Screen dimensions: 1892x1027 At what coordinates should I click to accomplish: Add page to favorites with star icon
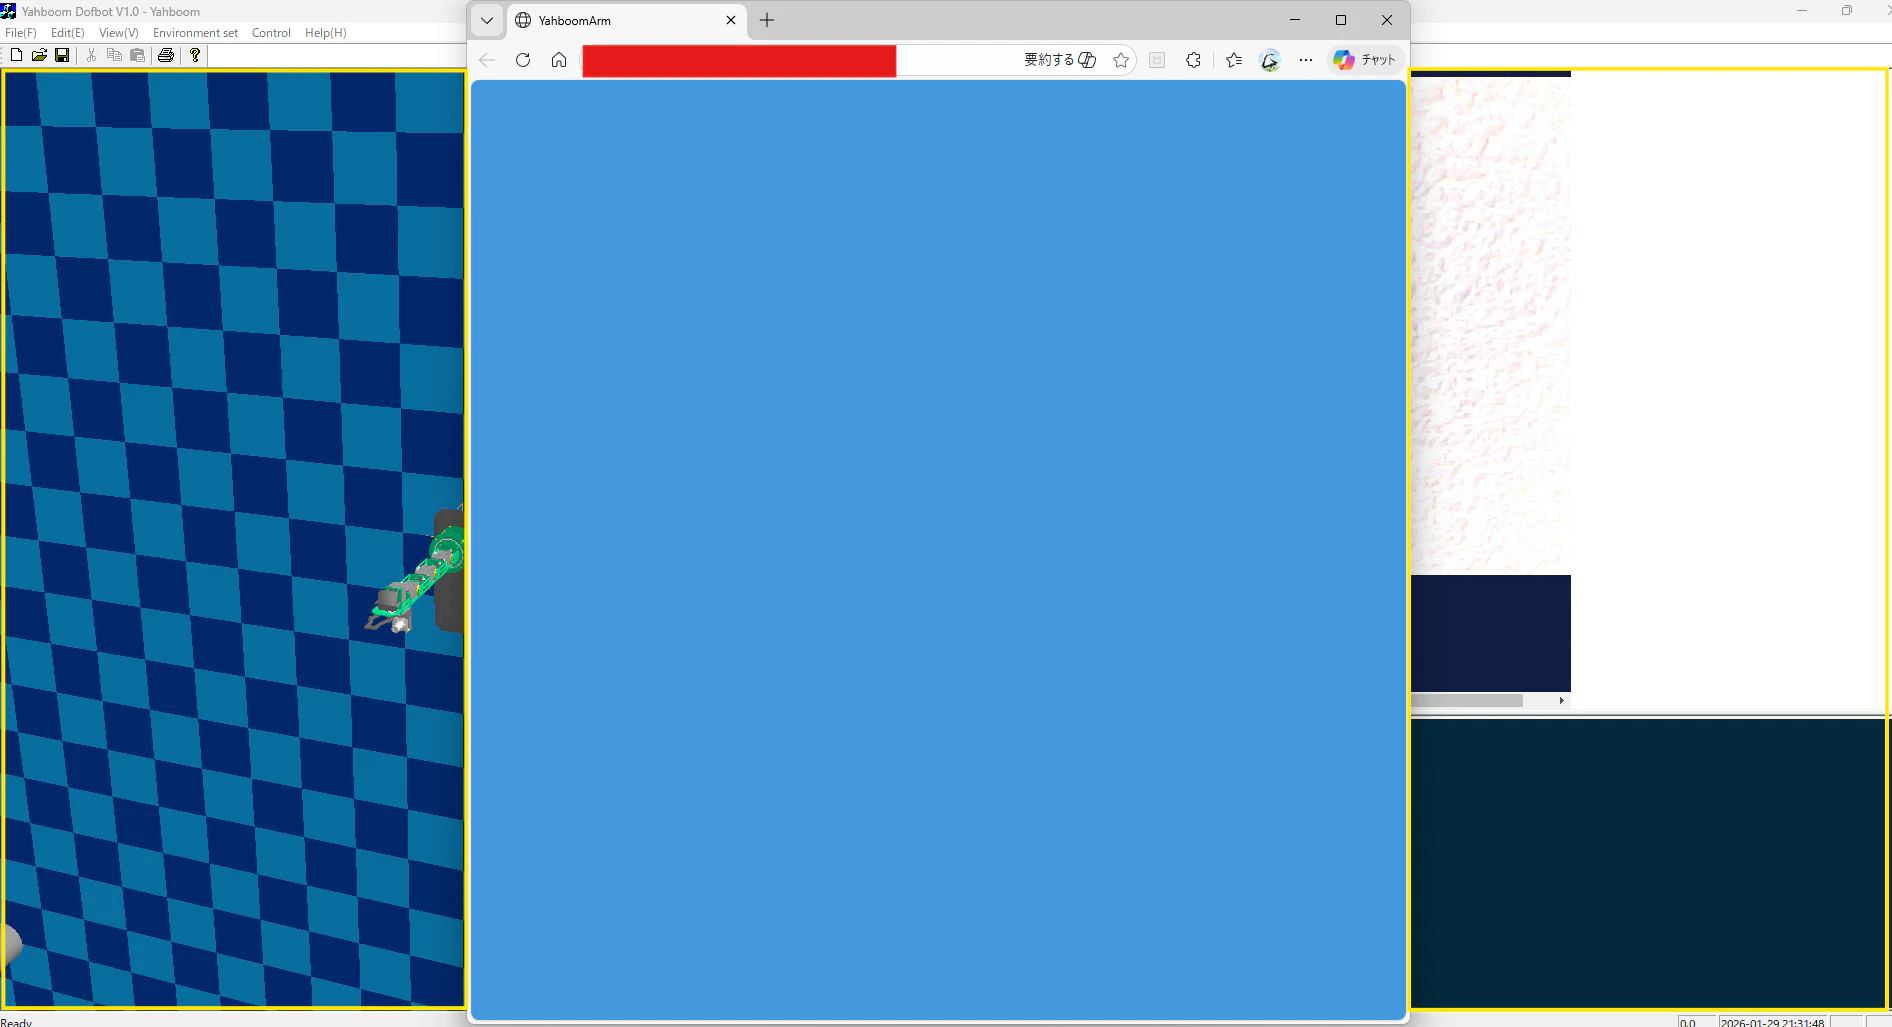1121,60
